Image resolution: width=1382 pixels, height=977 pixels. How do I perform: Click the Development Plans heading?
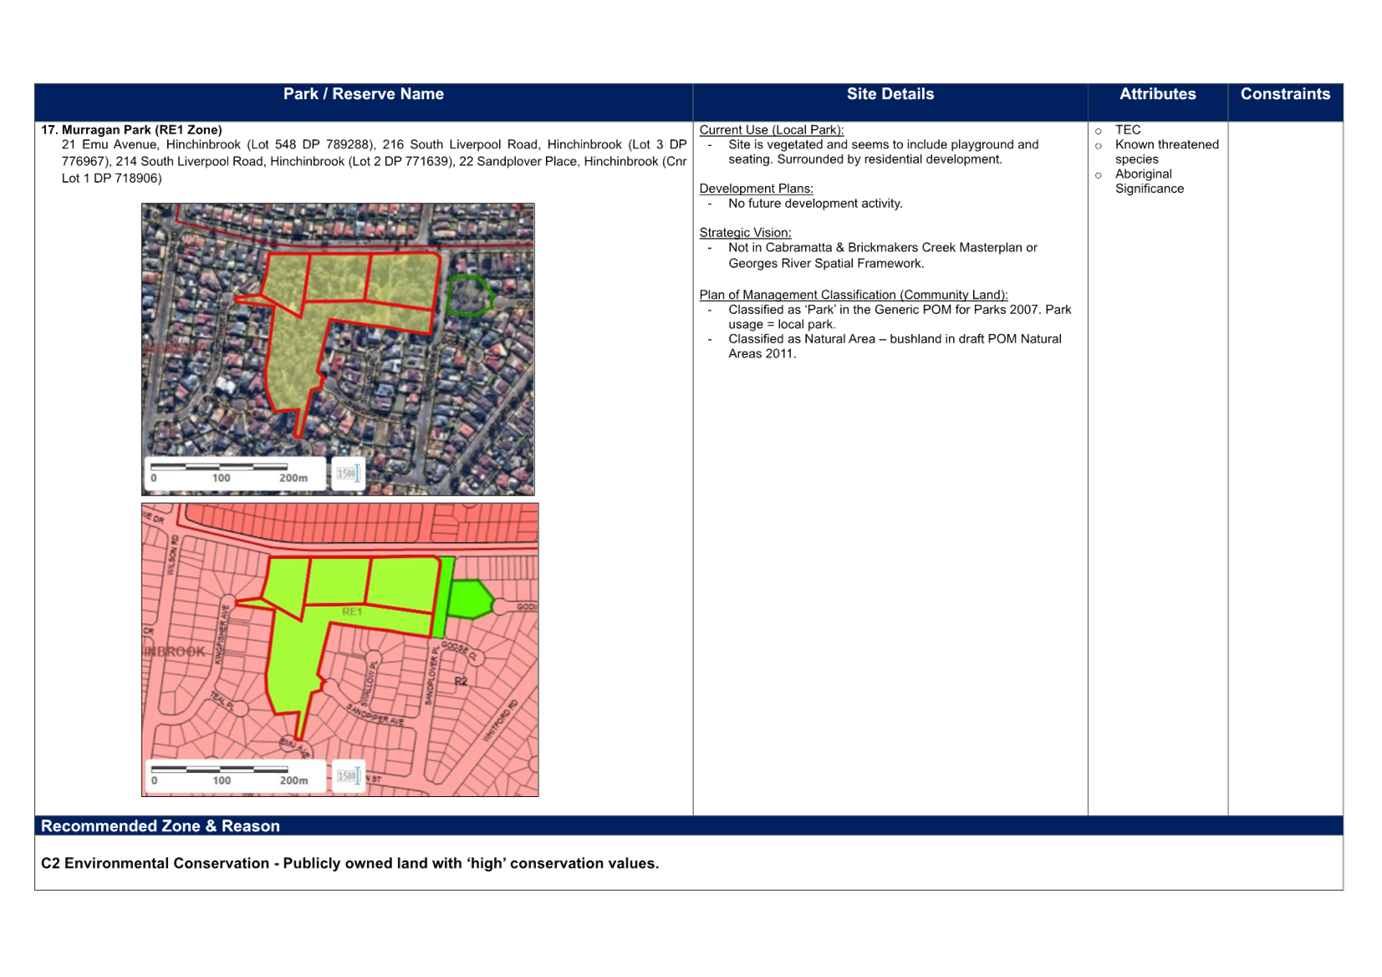click(x=756, y=188)
